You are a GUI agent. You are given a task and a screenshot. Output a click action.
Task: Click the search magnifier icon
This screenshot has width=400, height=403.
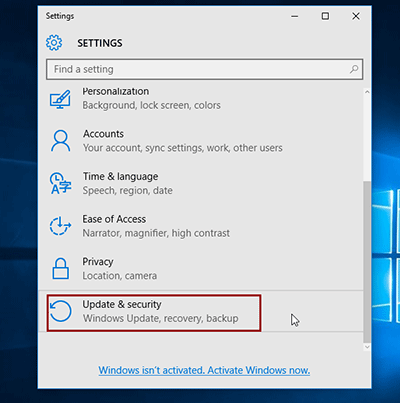354,69
